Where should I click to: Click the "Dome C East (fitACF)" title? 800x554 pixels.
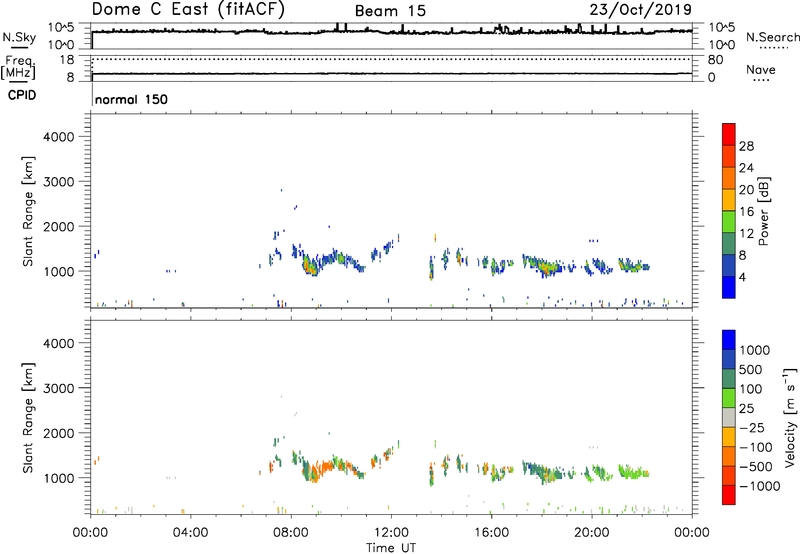click(x=188, y=9)
